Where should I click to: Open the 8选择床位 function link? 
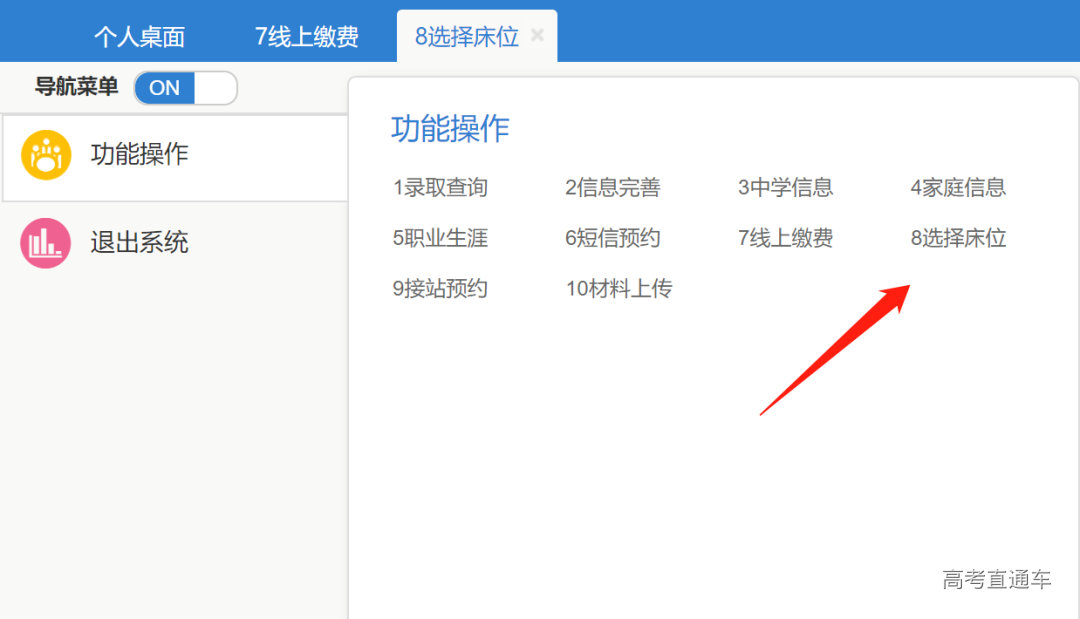pyautogui.click(x=957, y=238)
